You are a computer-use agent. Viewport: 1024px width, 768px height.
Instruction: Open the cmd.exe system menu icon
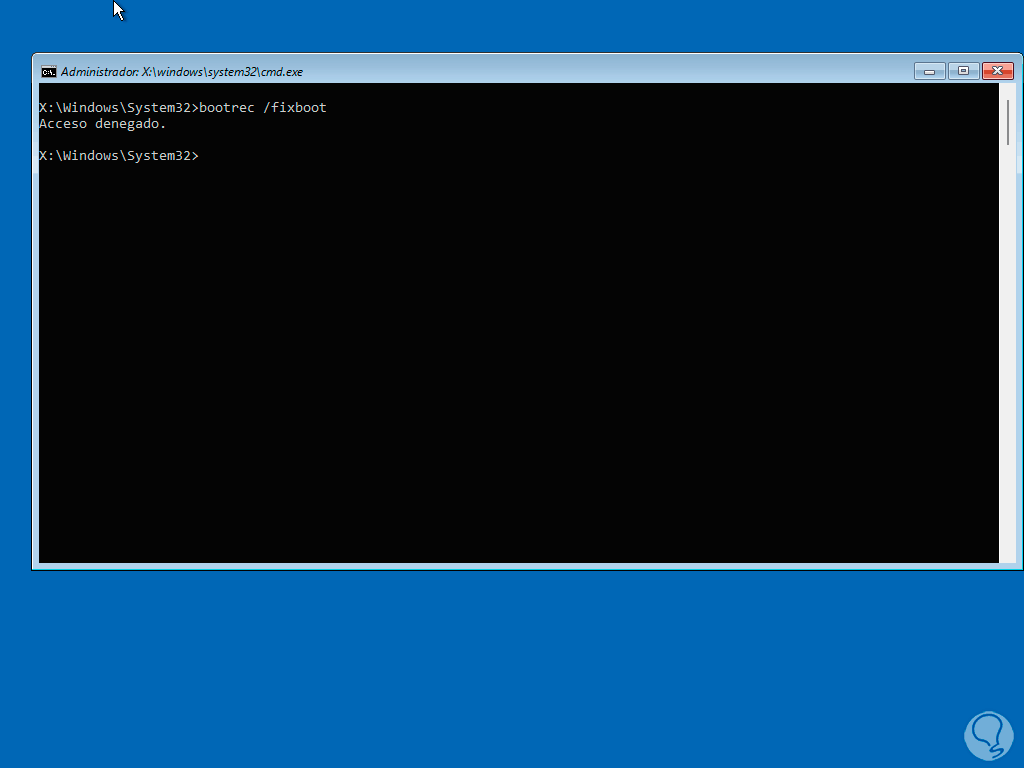pos(48,72)
